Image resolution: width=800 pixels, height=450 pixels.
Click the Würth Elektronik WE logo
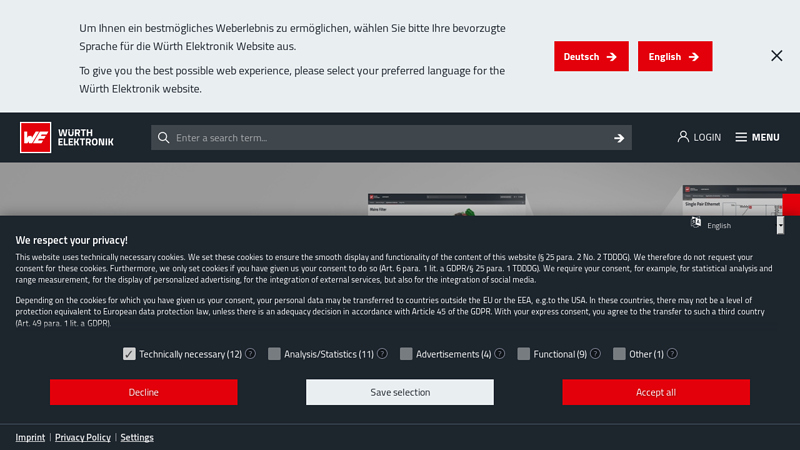click(35, 137)
